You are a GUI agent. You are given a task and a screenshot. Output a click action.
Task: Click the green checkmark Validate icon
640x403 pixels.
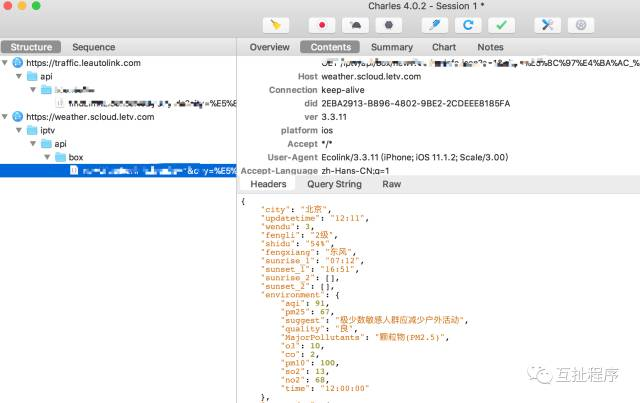click(x=502, y=25)
